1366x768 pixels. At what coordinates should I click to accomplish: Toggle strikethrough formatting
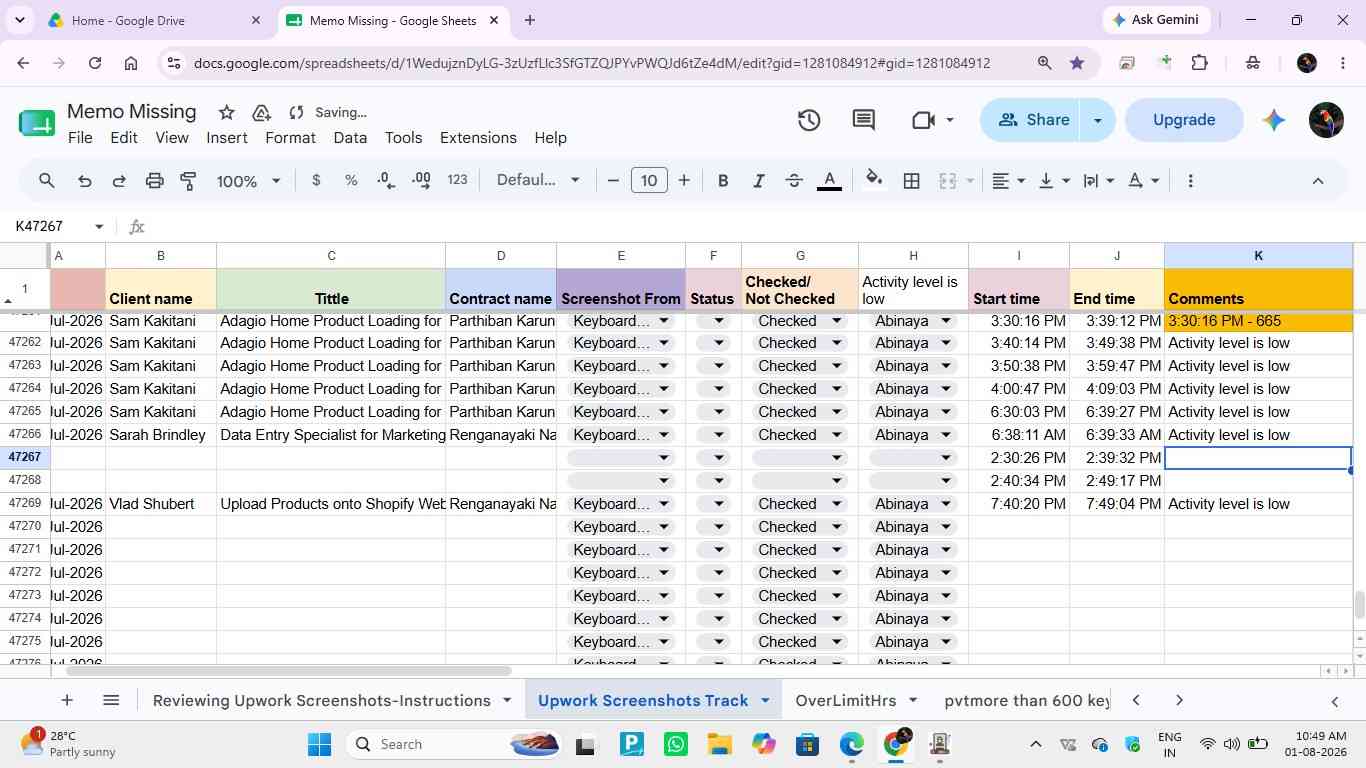coord(794,181)
